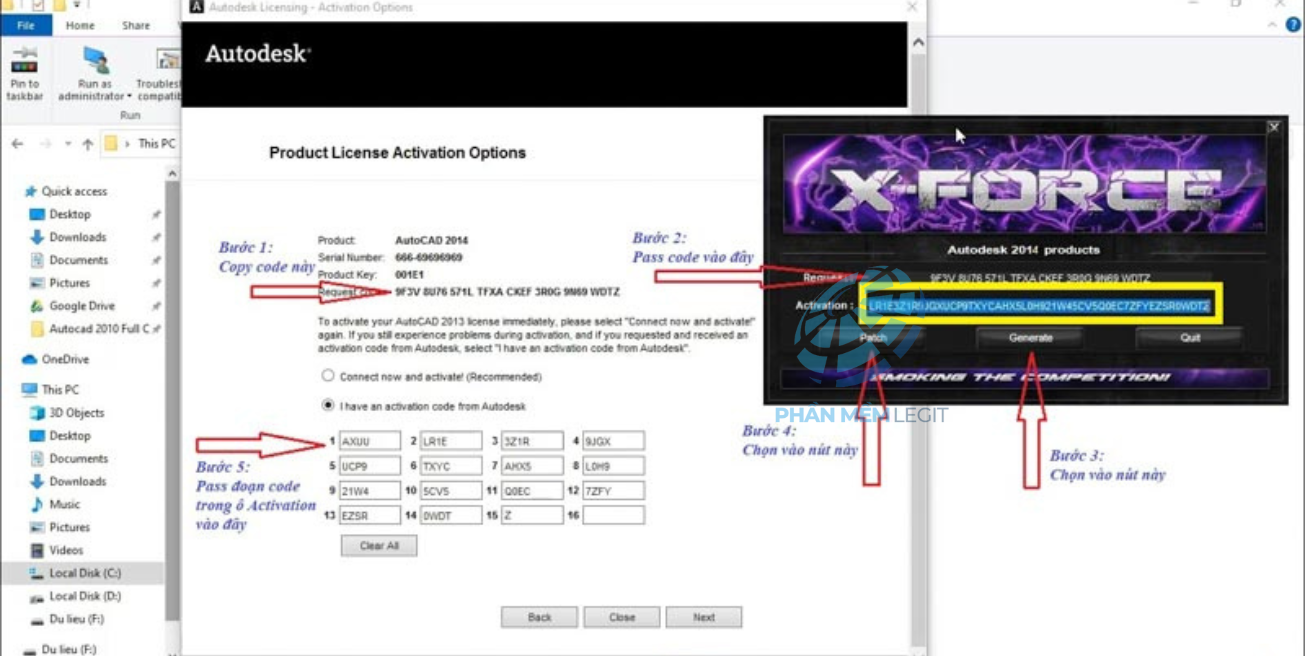The width and height of the screenshot is (1305, 656).
Task: Click This PC in the address bar
Action: [x=156, y=144]
